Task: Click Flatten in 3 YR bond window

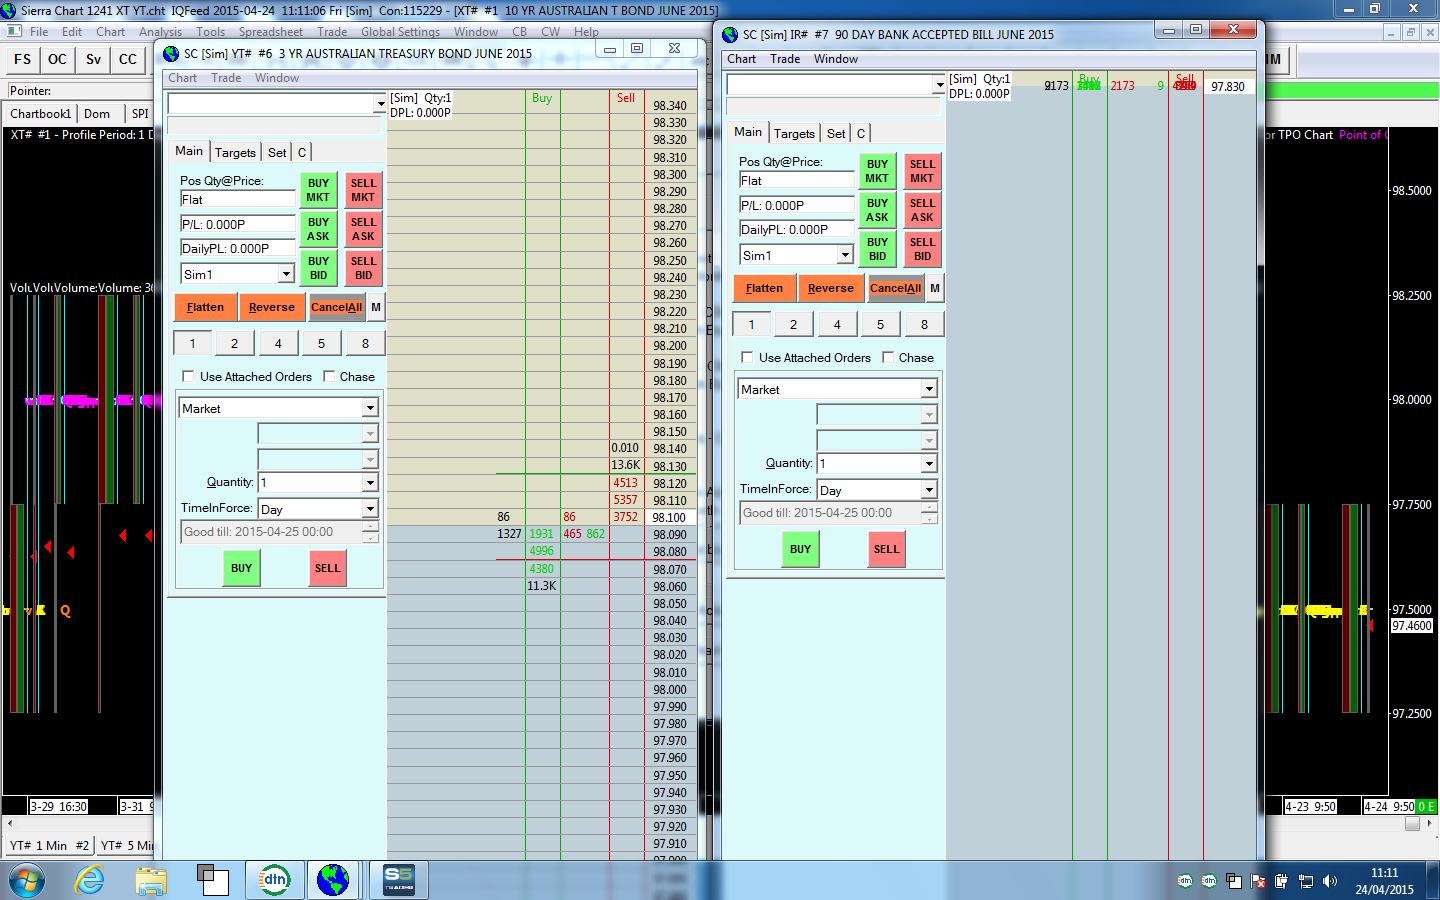Action: [205, 307]
